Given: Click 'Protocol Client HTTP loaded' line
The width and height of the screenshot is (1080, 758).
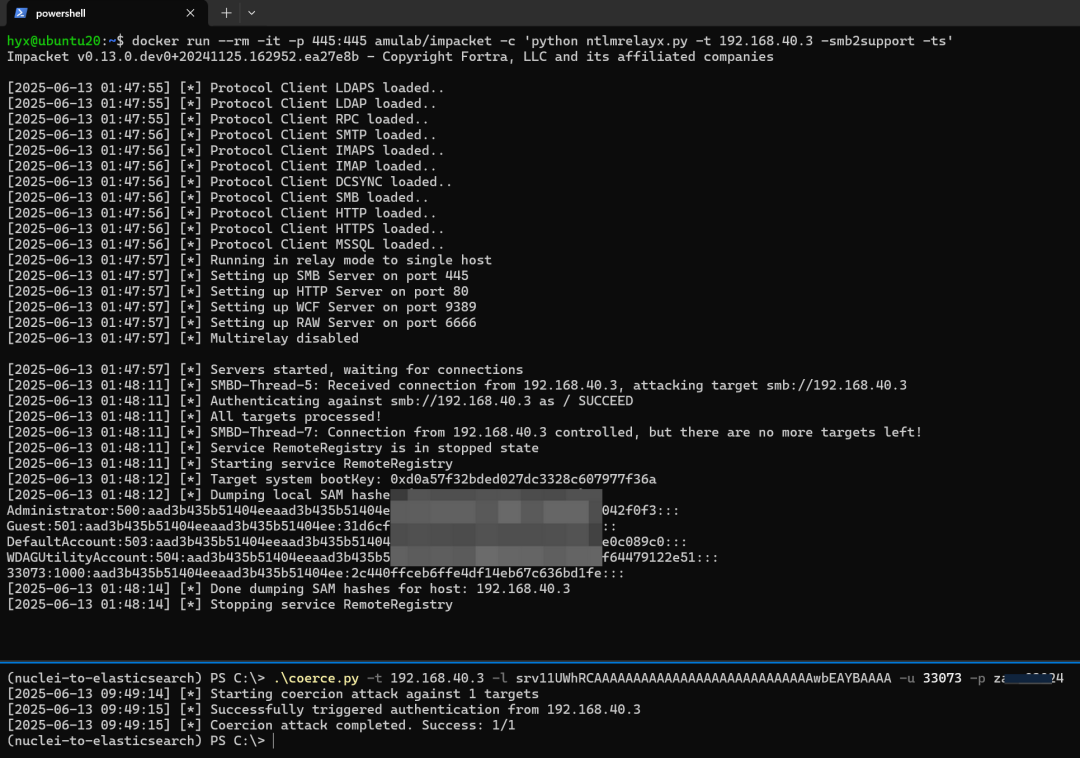Looking at the screenshot, I should (x=222, y=213).
